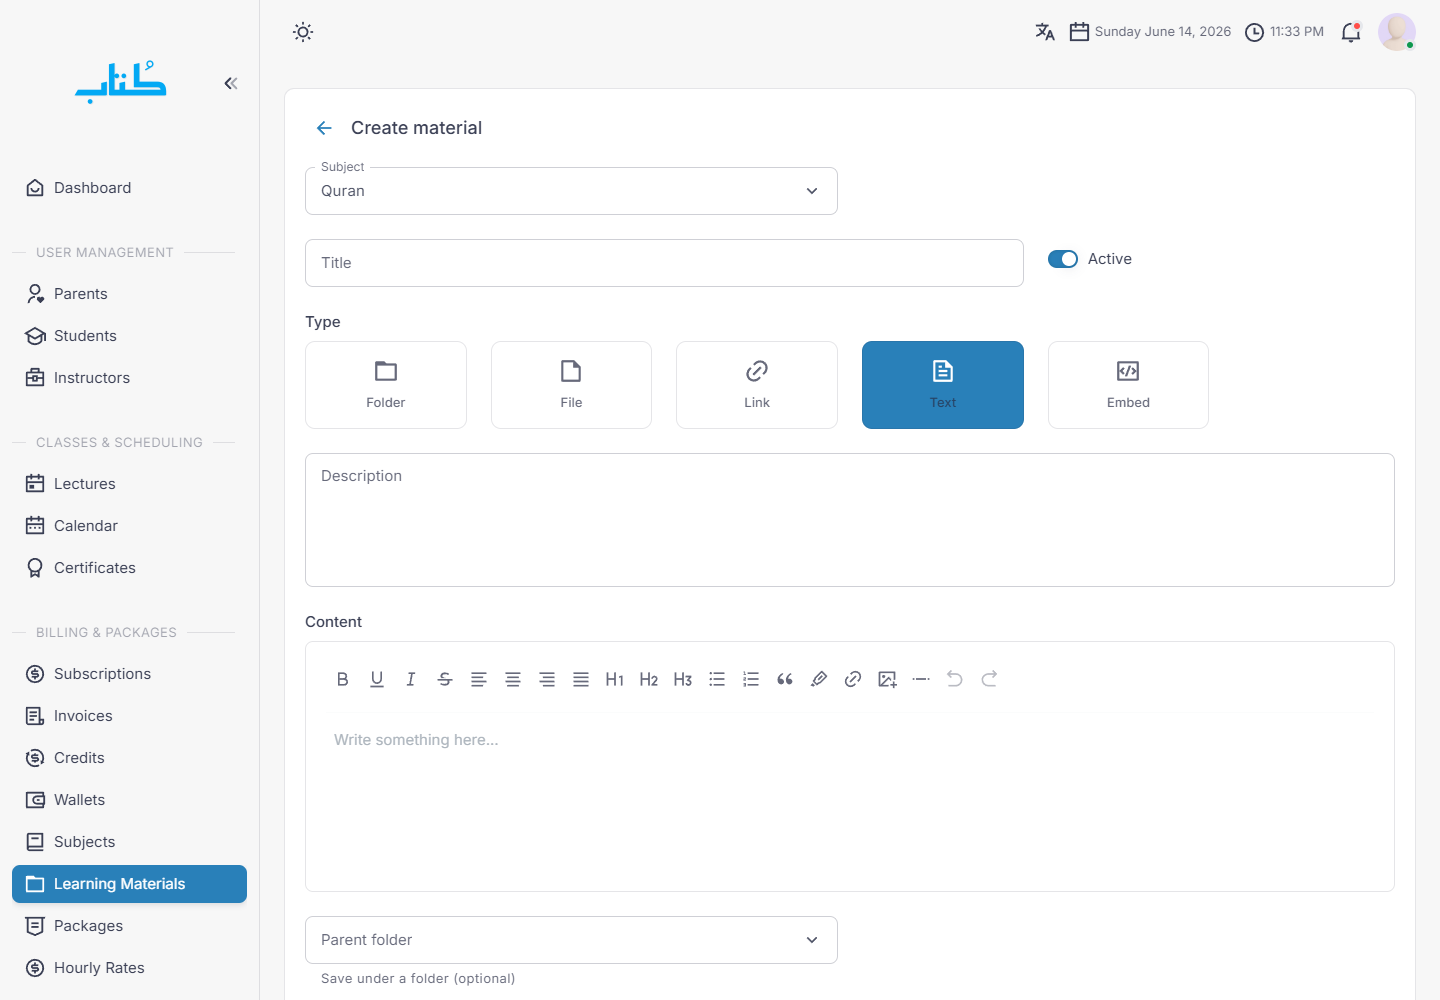This screenshot has width=1440, height=1000.
Task: Go to the Parents page
Action: click(129, 294)
